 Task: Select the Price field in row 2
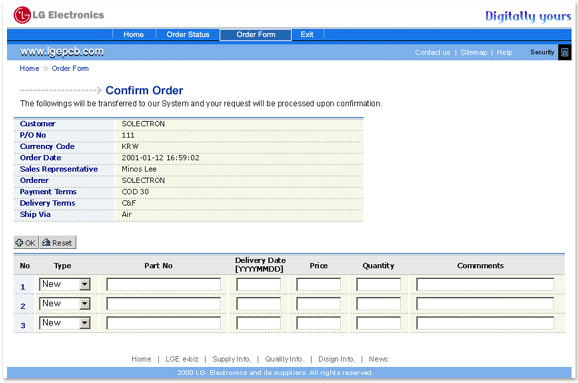(318, 304)
